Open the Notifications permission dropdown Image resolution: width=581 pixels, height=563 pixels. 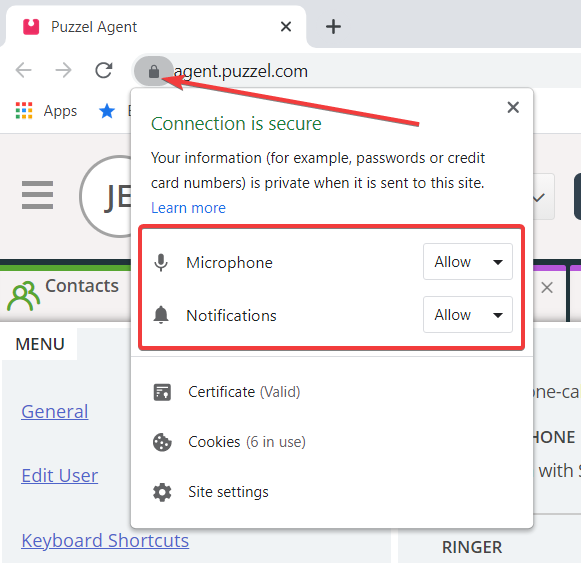coord(468,314)
